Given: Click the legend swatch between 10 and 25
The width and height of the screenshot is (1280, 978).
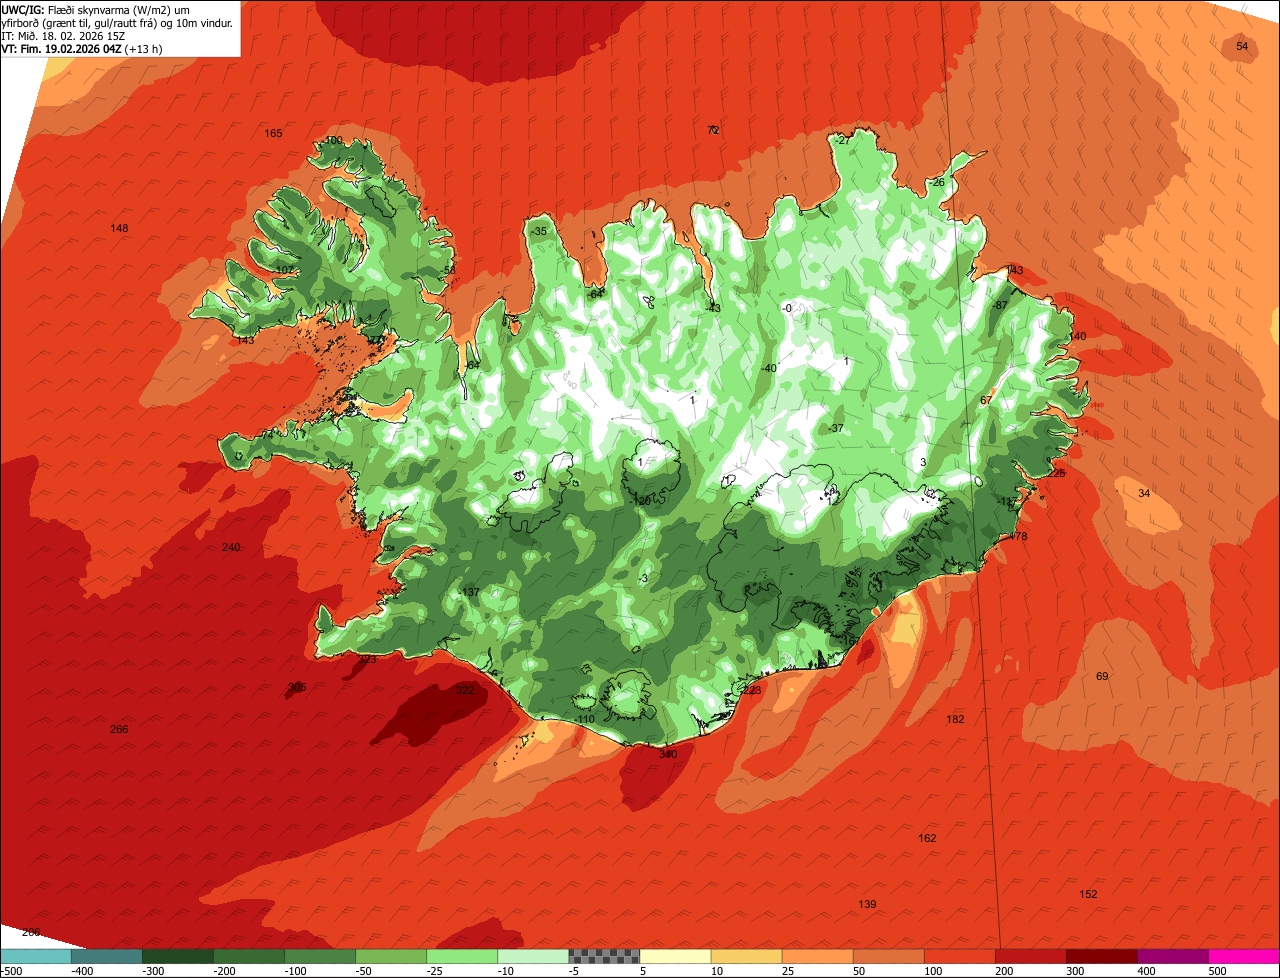Looking at the screenshot, I should [747, 956].
